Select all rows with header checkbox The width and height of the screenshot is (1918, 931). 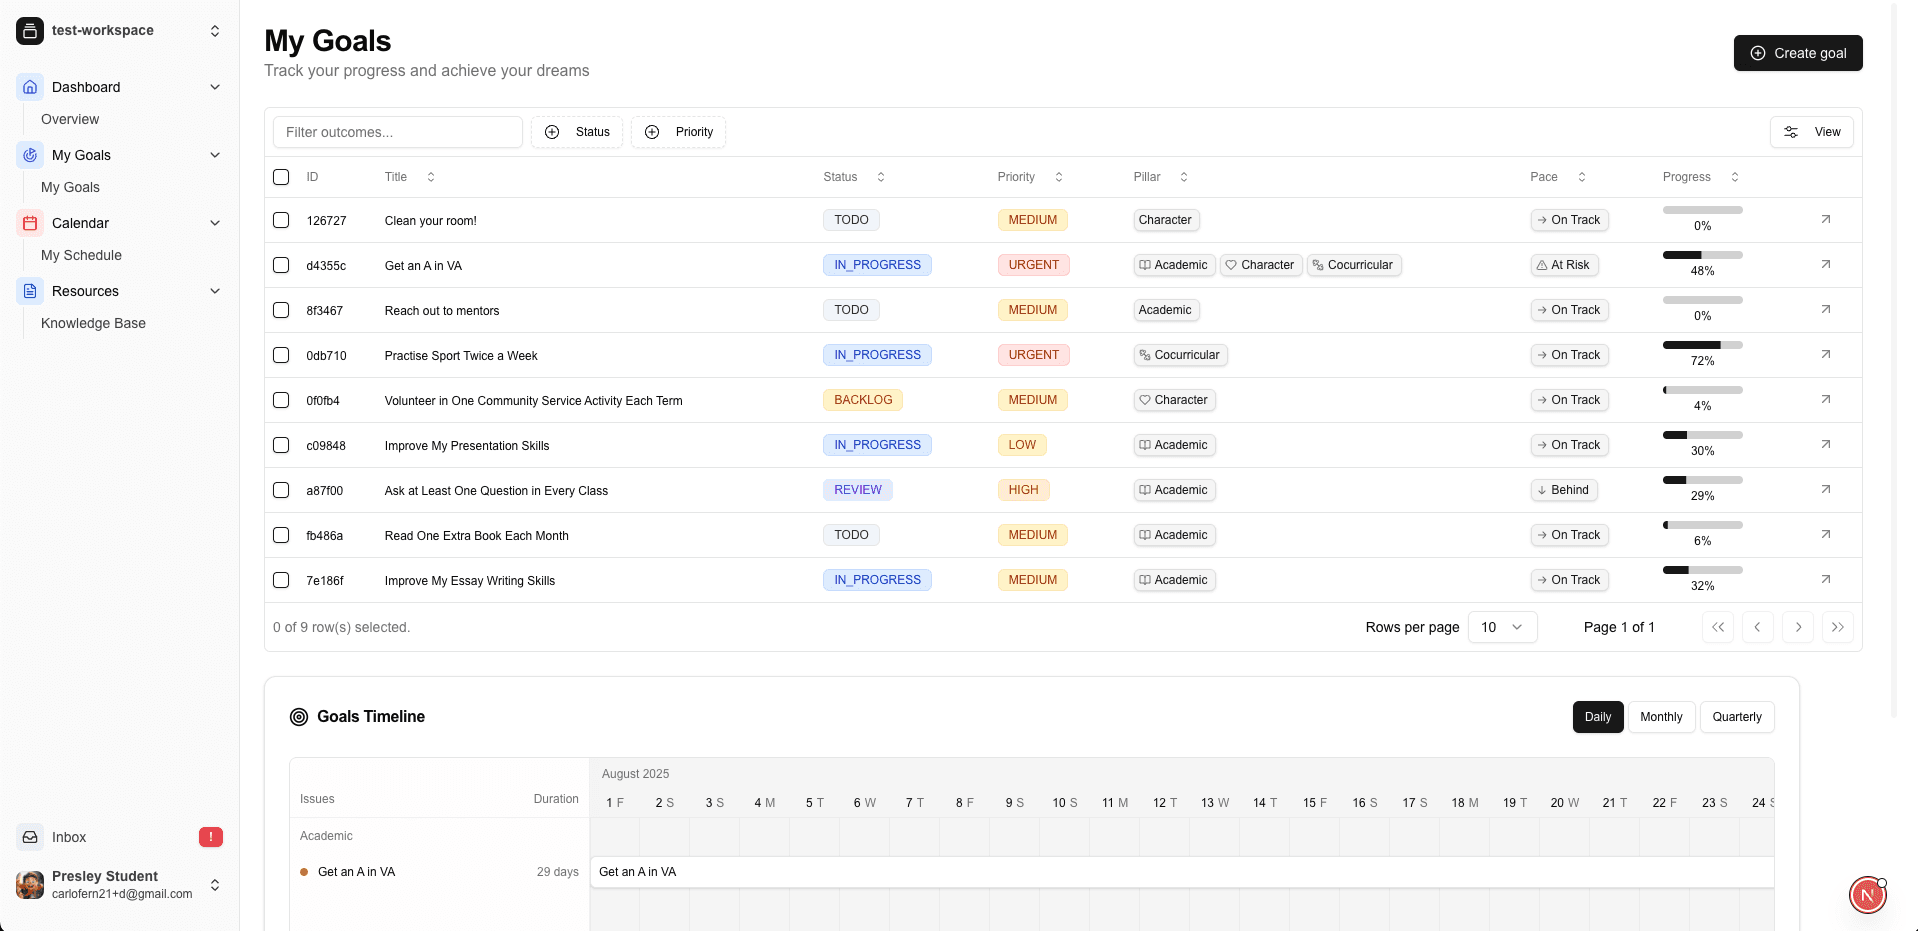coord(281,177)
